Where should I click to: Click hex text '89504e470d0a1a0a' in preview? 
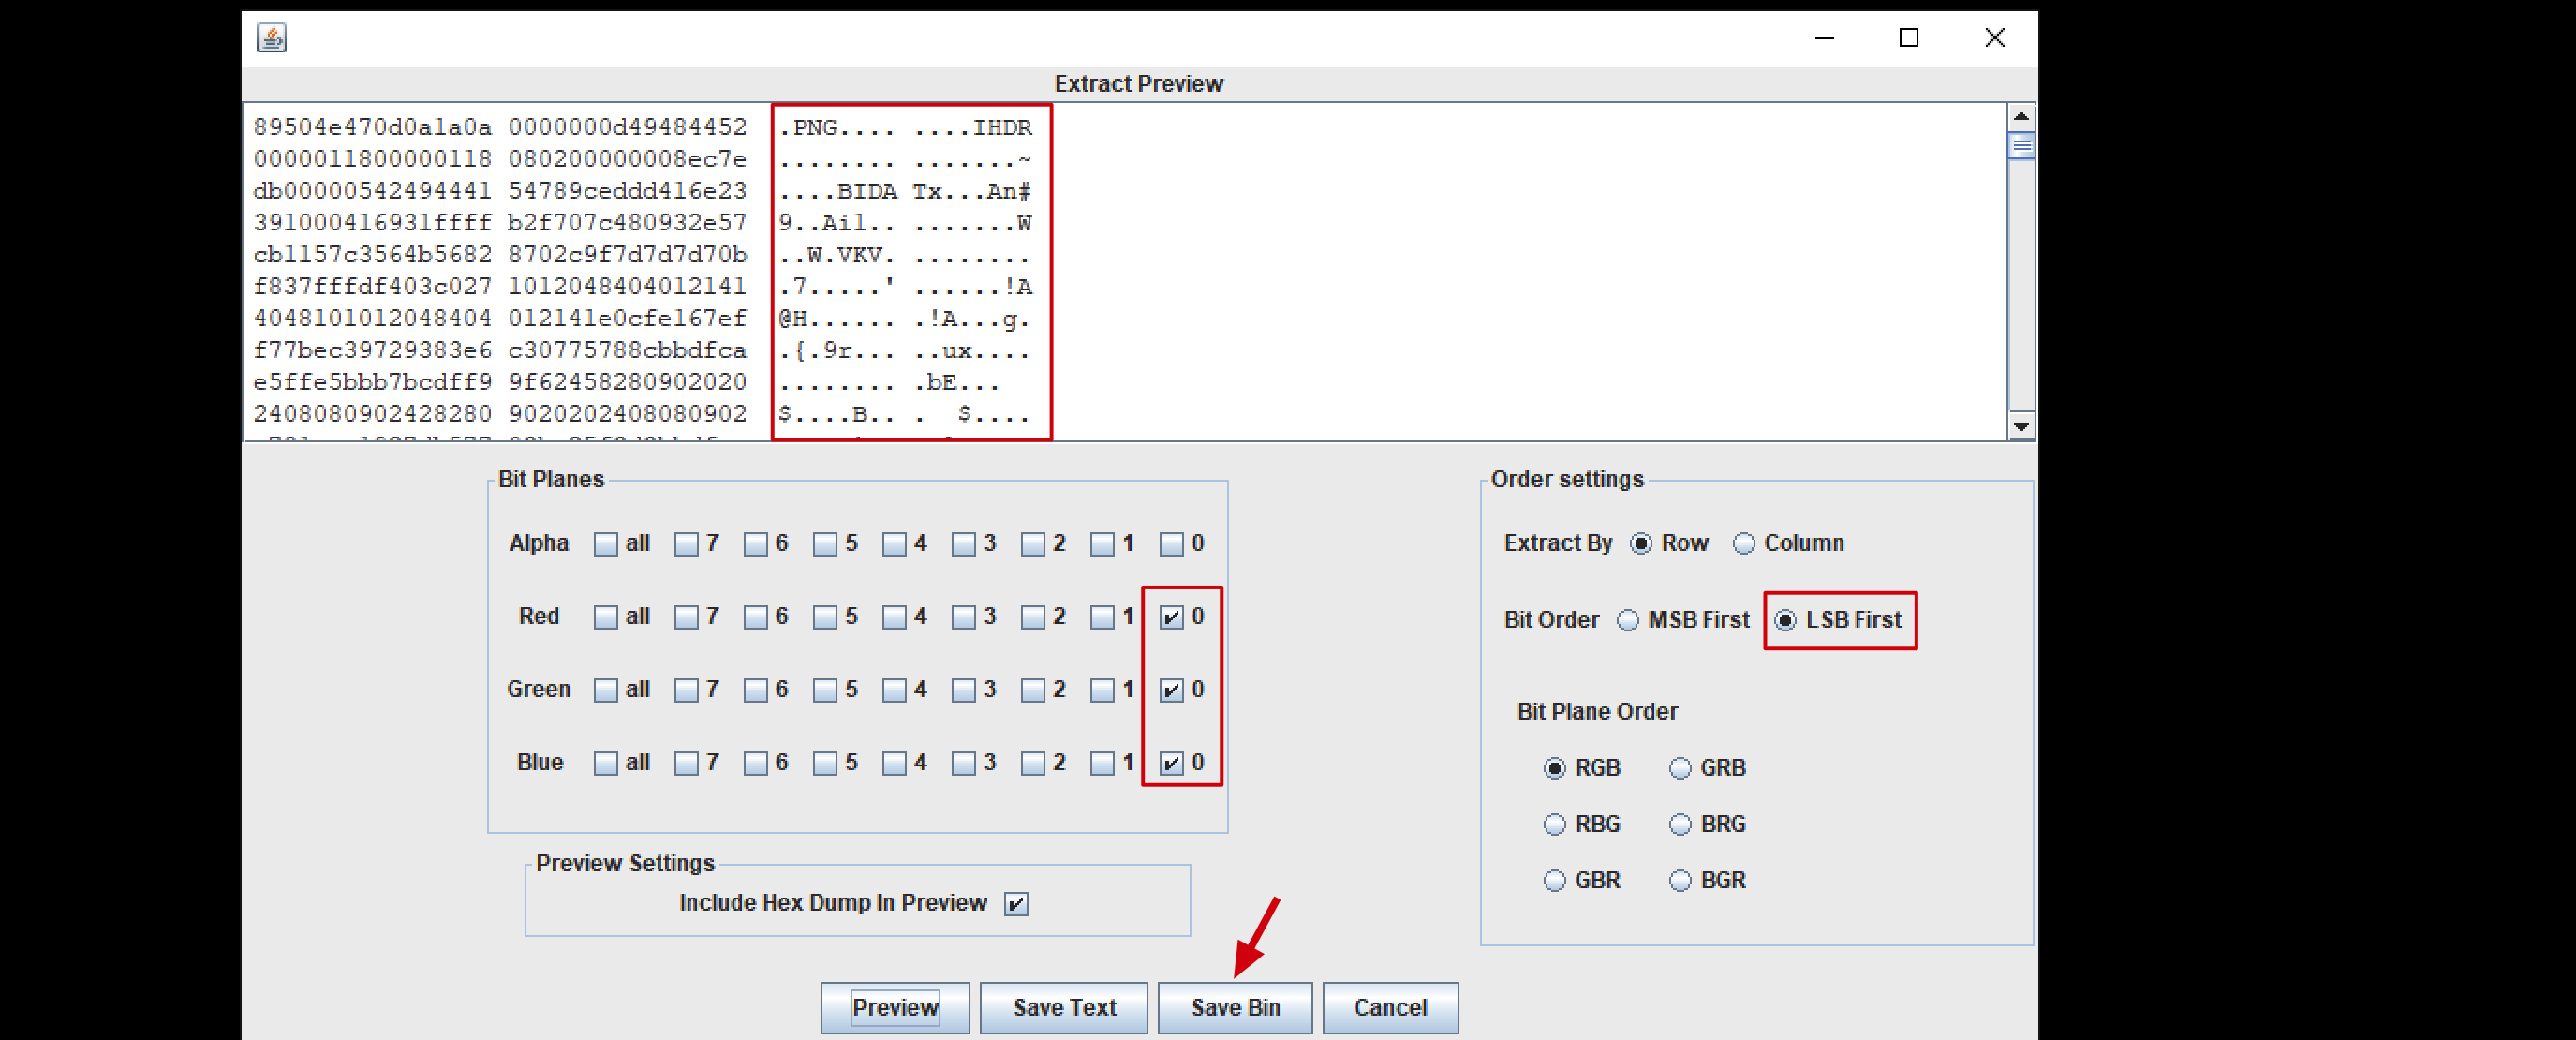click(372, 128)
